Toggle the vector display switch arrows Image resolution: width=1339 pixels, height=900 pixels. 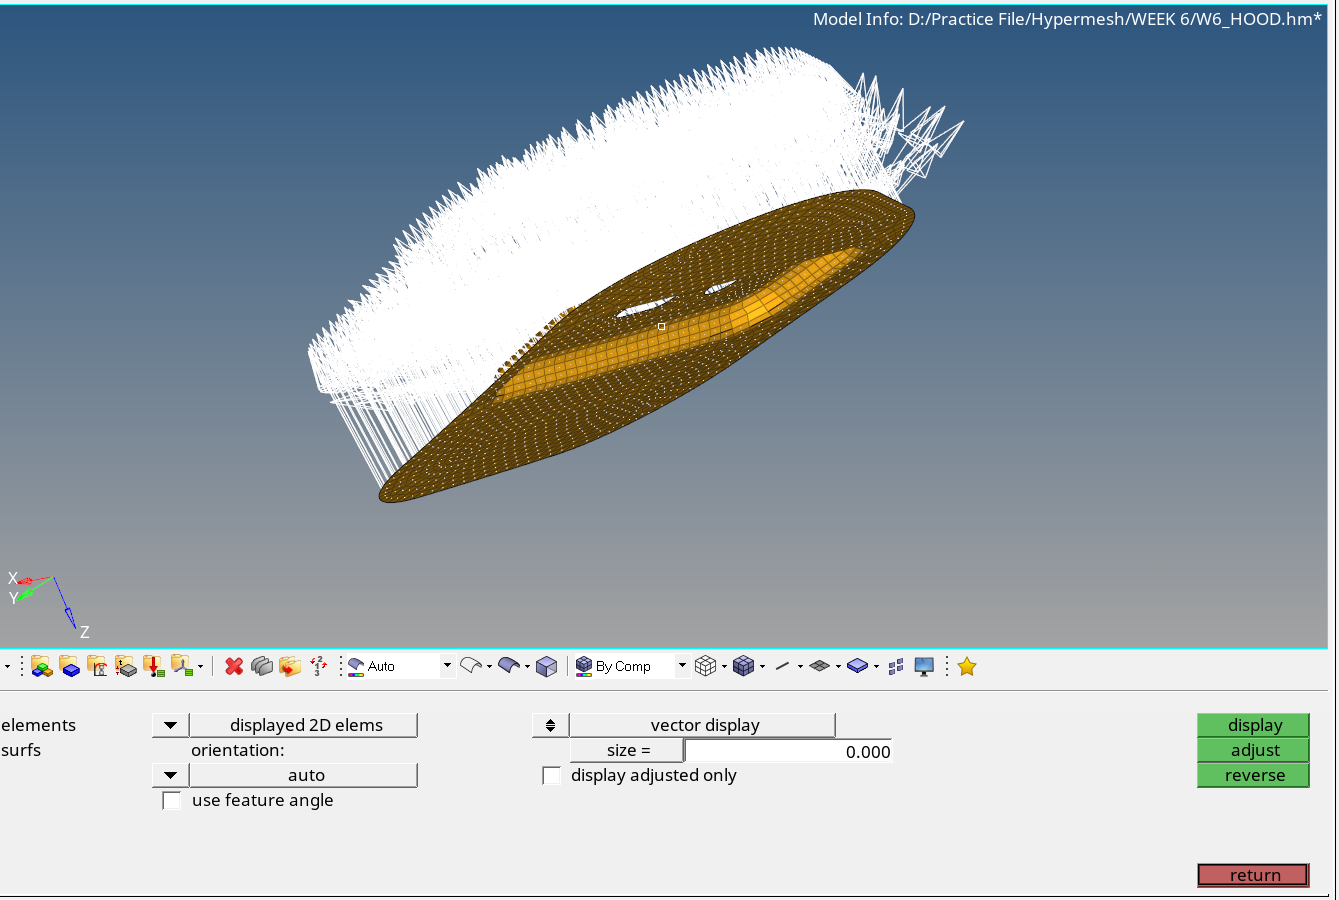pos(550,725)
